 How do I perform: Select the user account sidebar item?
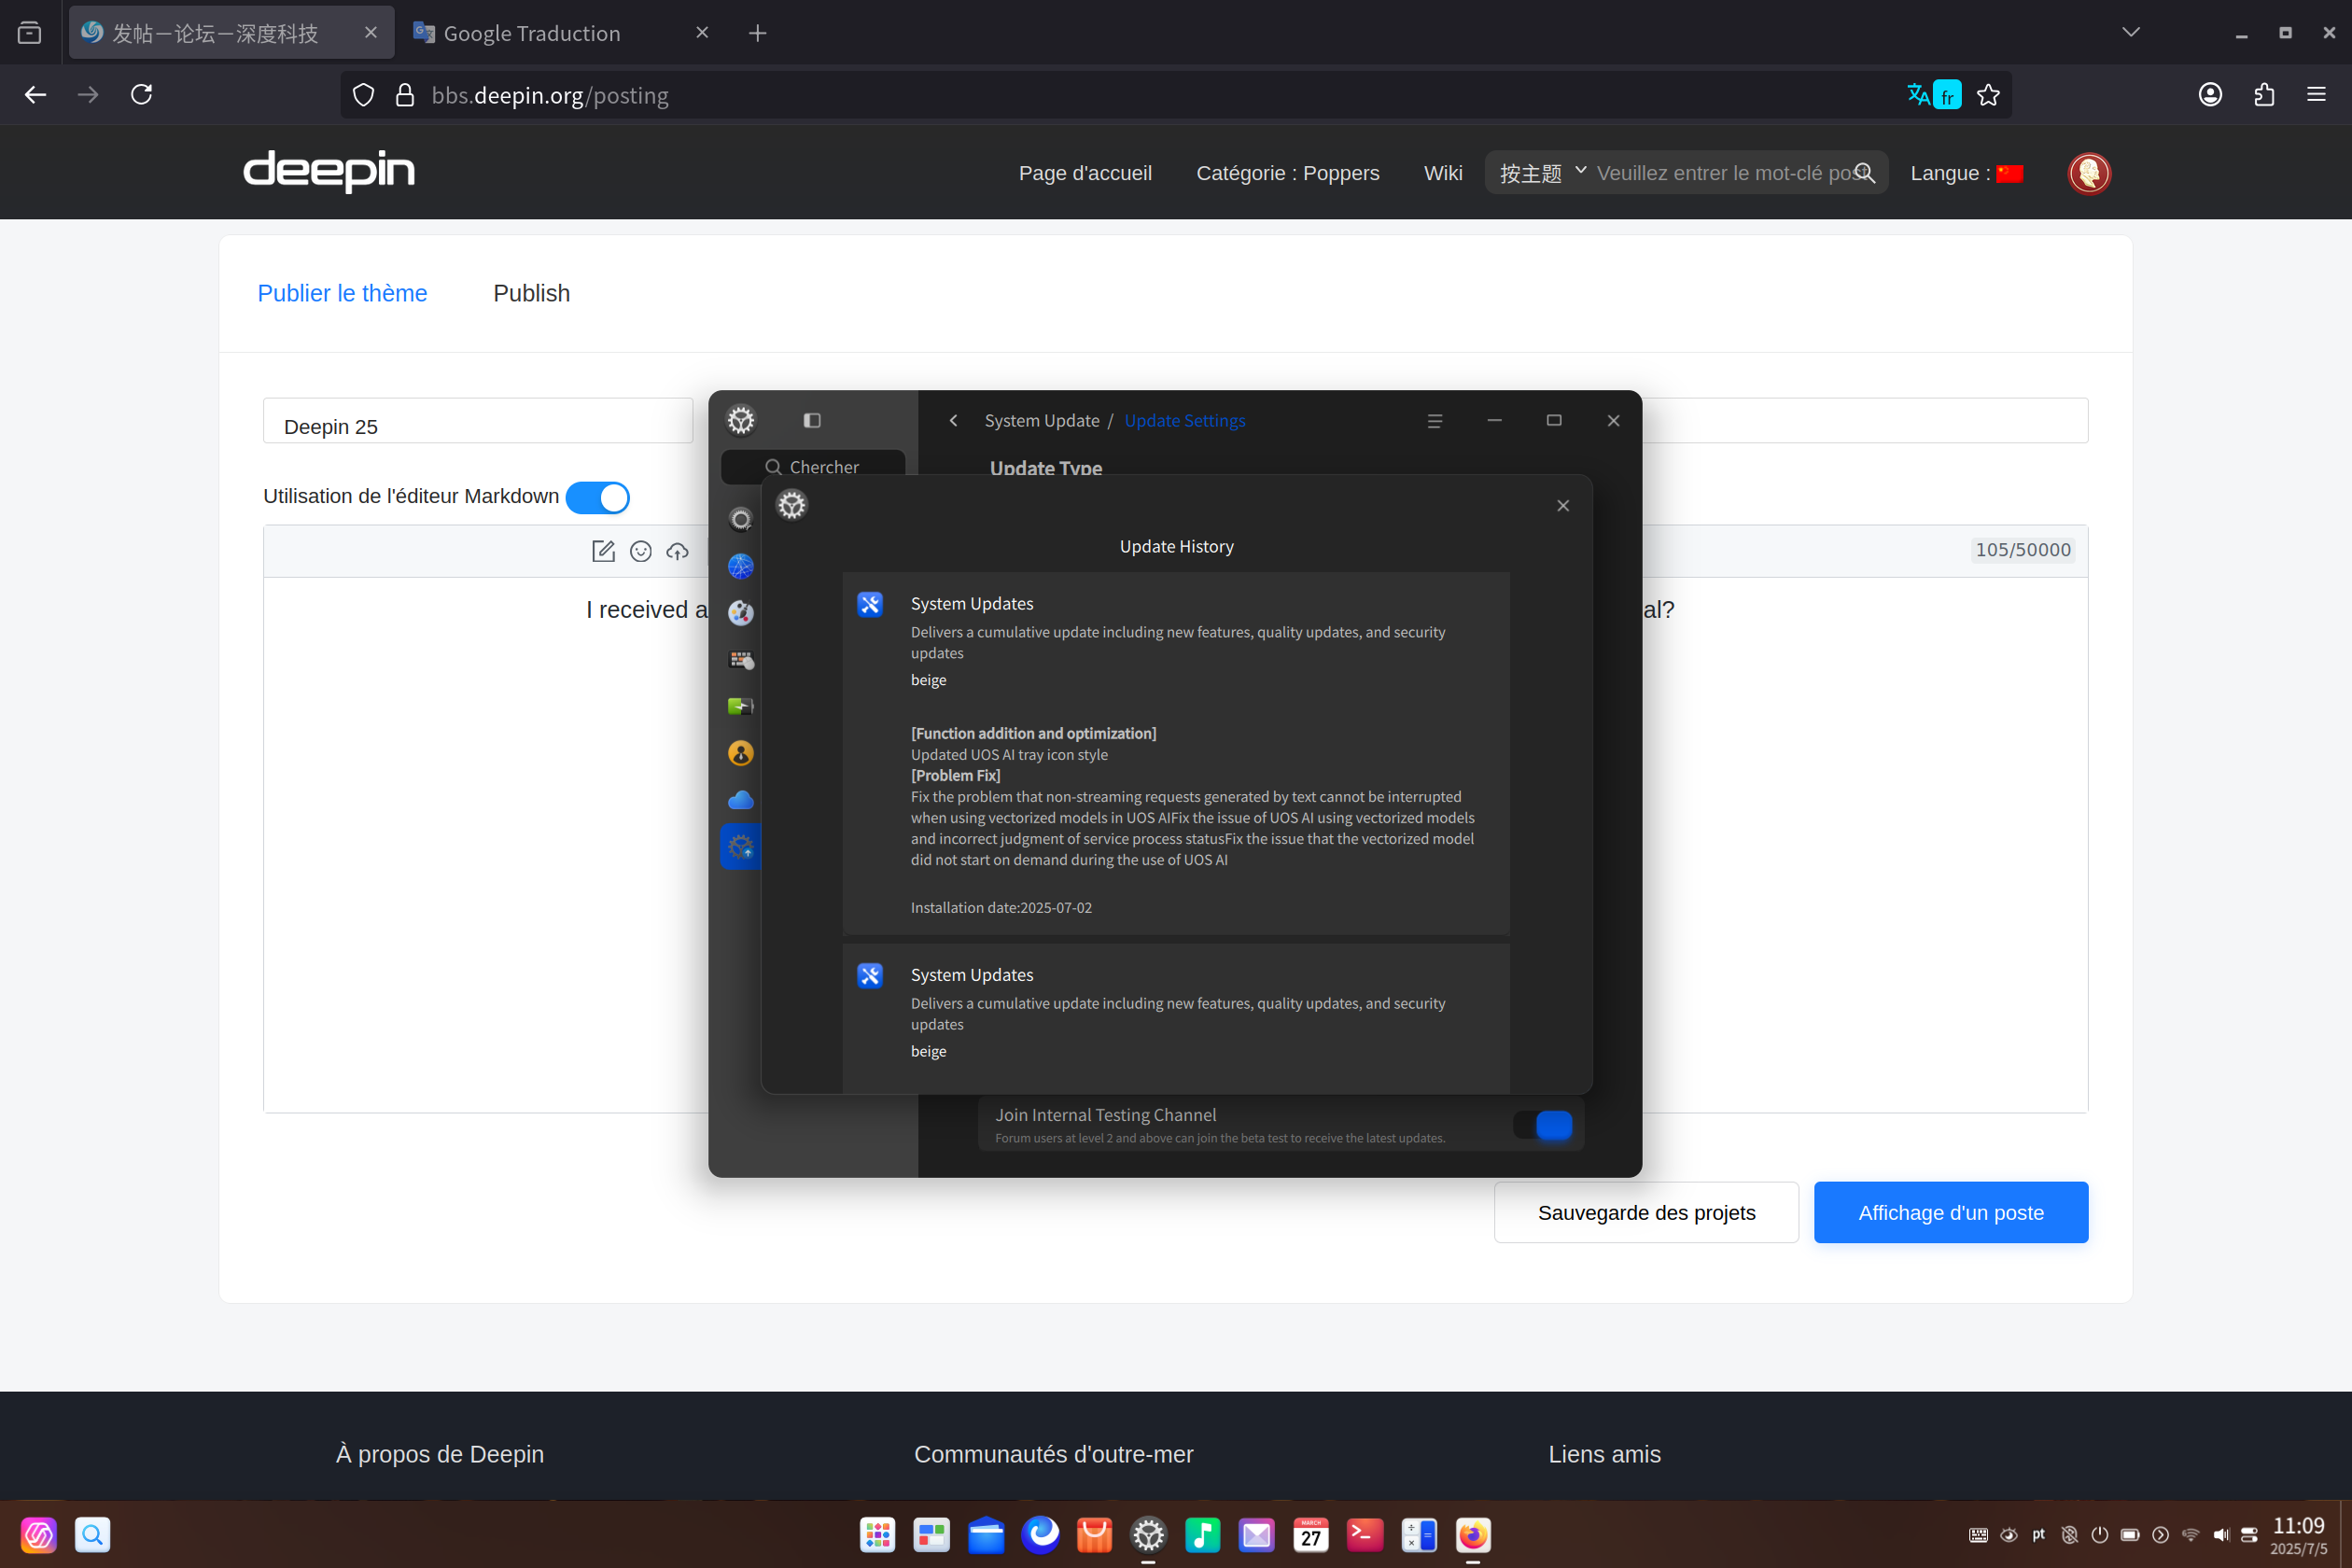[741, 753]
